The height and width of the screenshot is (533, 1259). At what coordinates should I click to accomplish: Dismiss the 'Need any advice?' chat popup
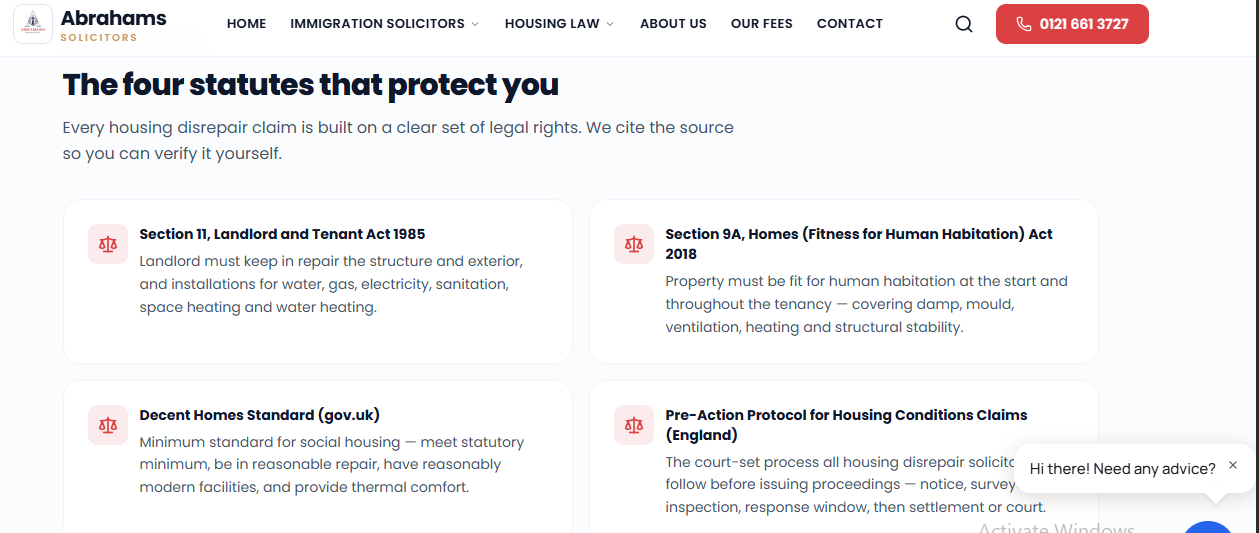point(1233,465)
